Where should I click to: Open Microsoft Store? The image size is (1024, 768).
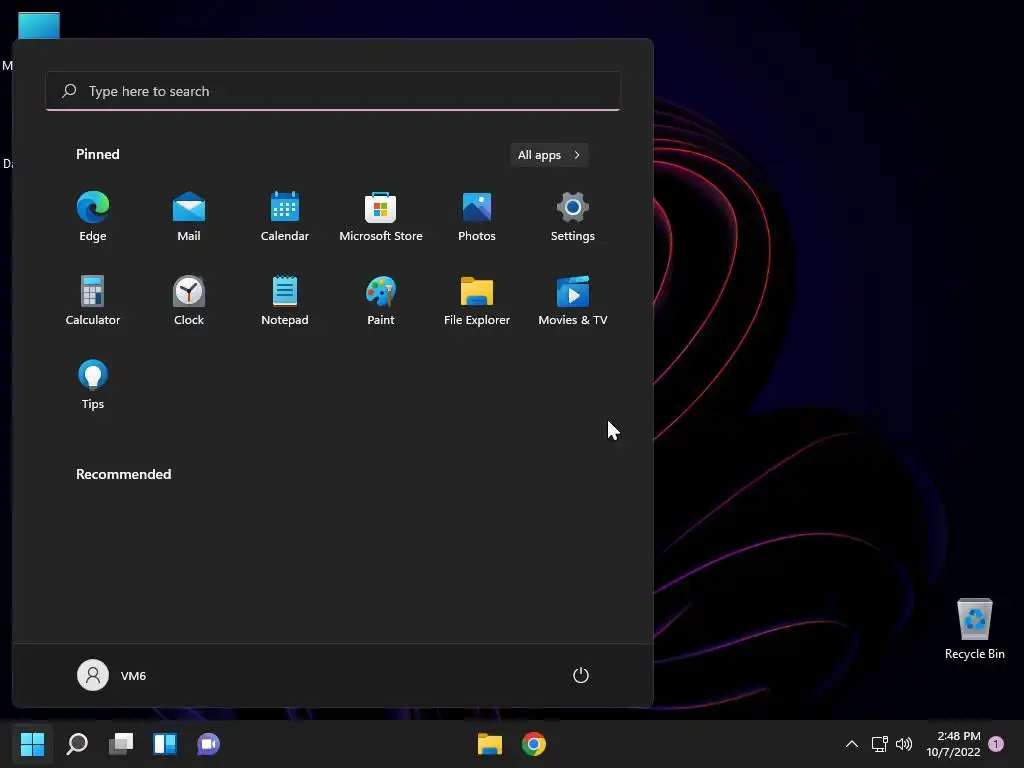pyautogui.click(x=381, y=217)
